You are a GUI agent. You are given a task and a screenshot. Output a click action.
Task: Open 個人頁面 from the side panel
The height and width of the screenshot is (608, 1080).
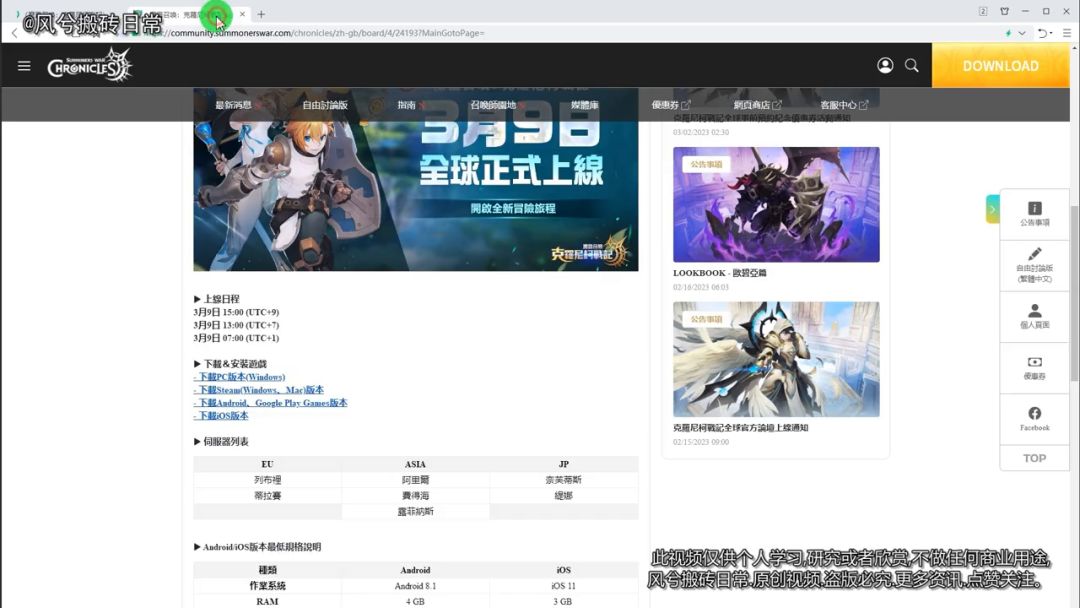(1034, 316)
